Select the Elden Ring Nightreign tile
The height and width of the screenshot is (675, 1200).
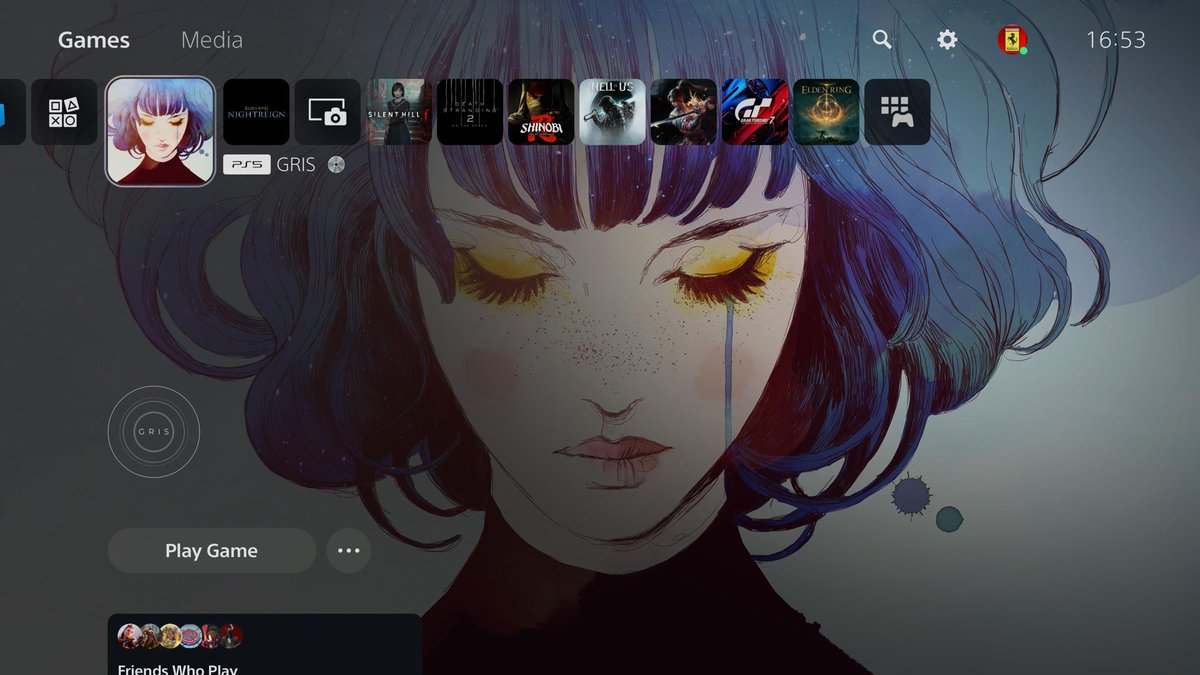pos(256,112)
